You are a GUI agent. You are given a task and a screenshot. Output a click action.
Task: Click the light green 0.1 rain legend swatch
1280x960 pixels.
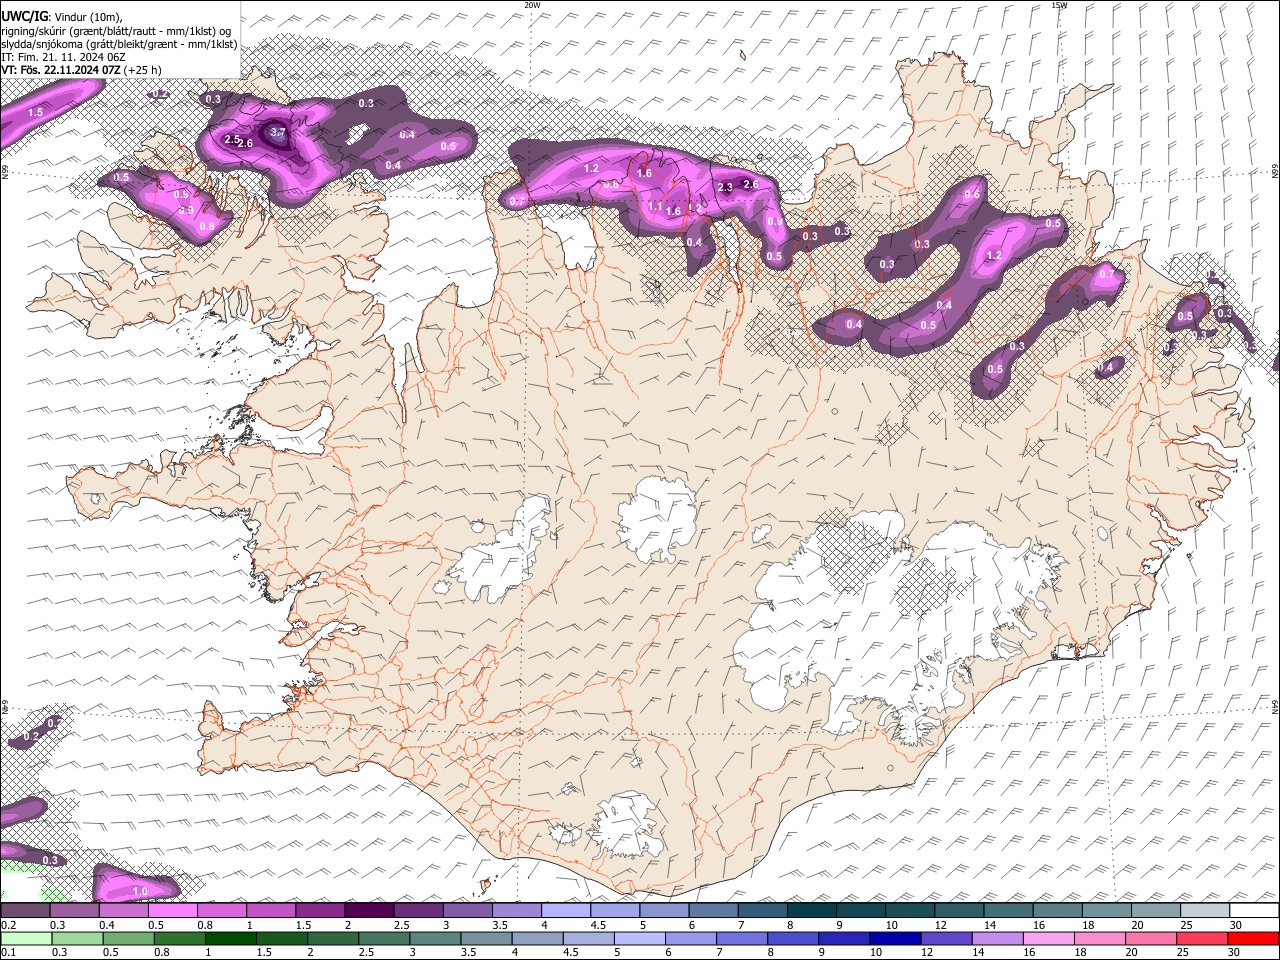click(28, 939)
